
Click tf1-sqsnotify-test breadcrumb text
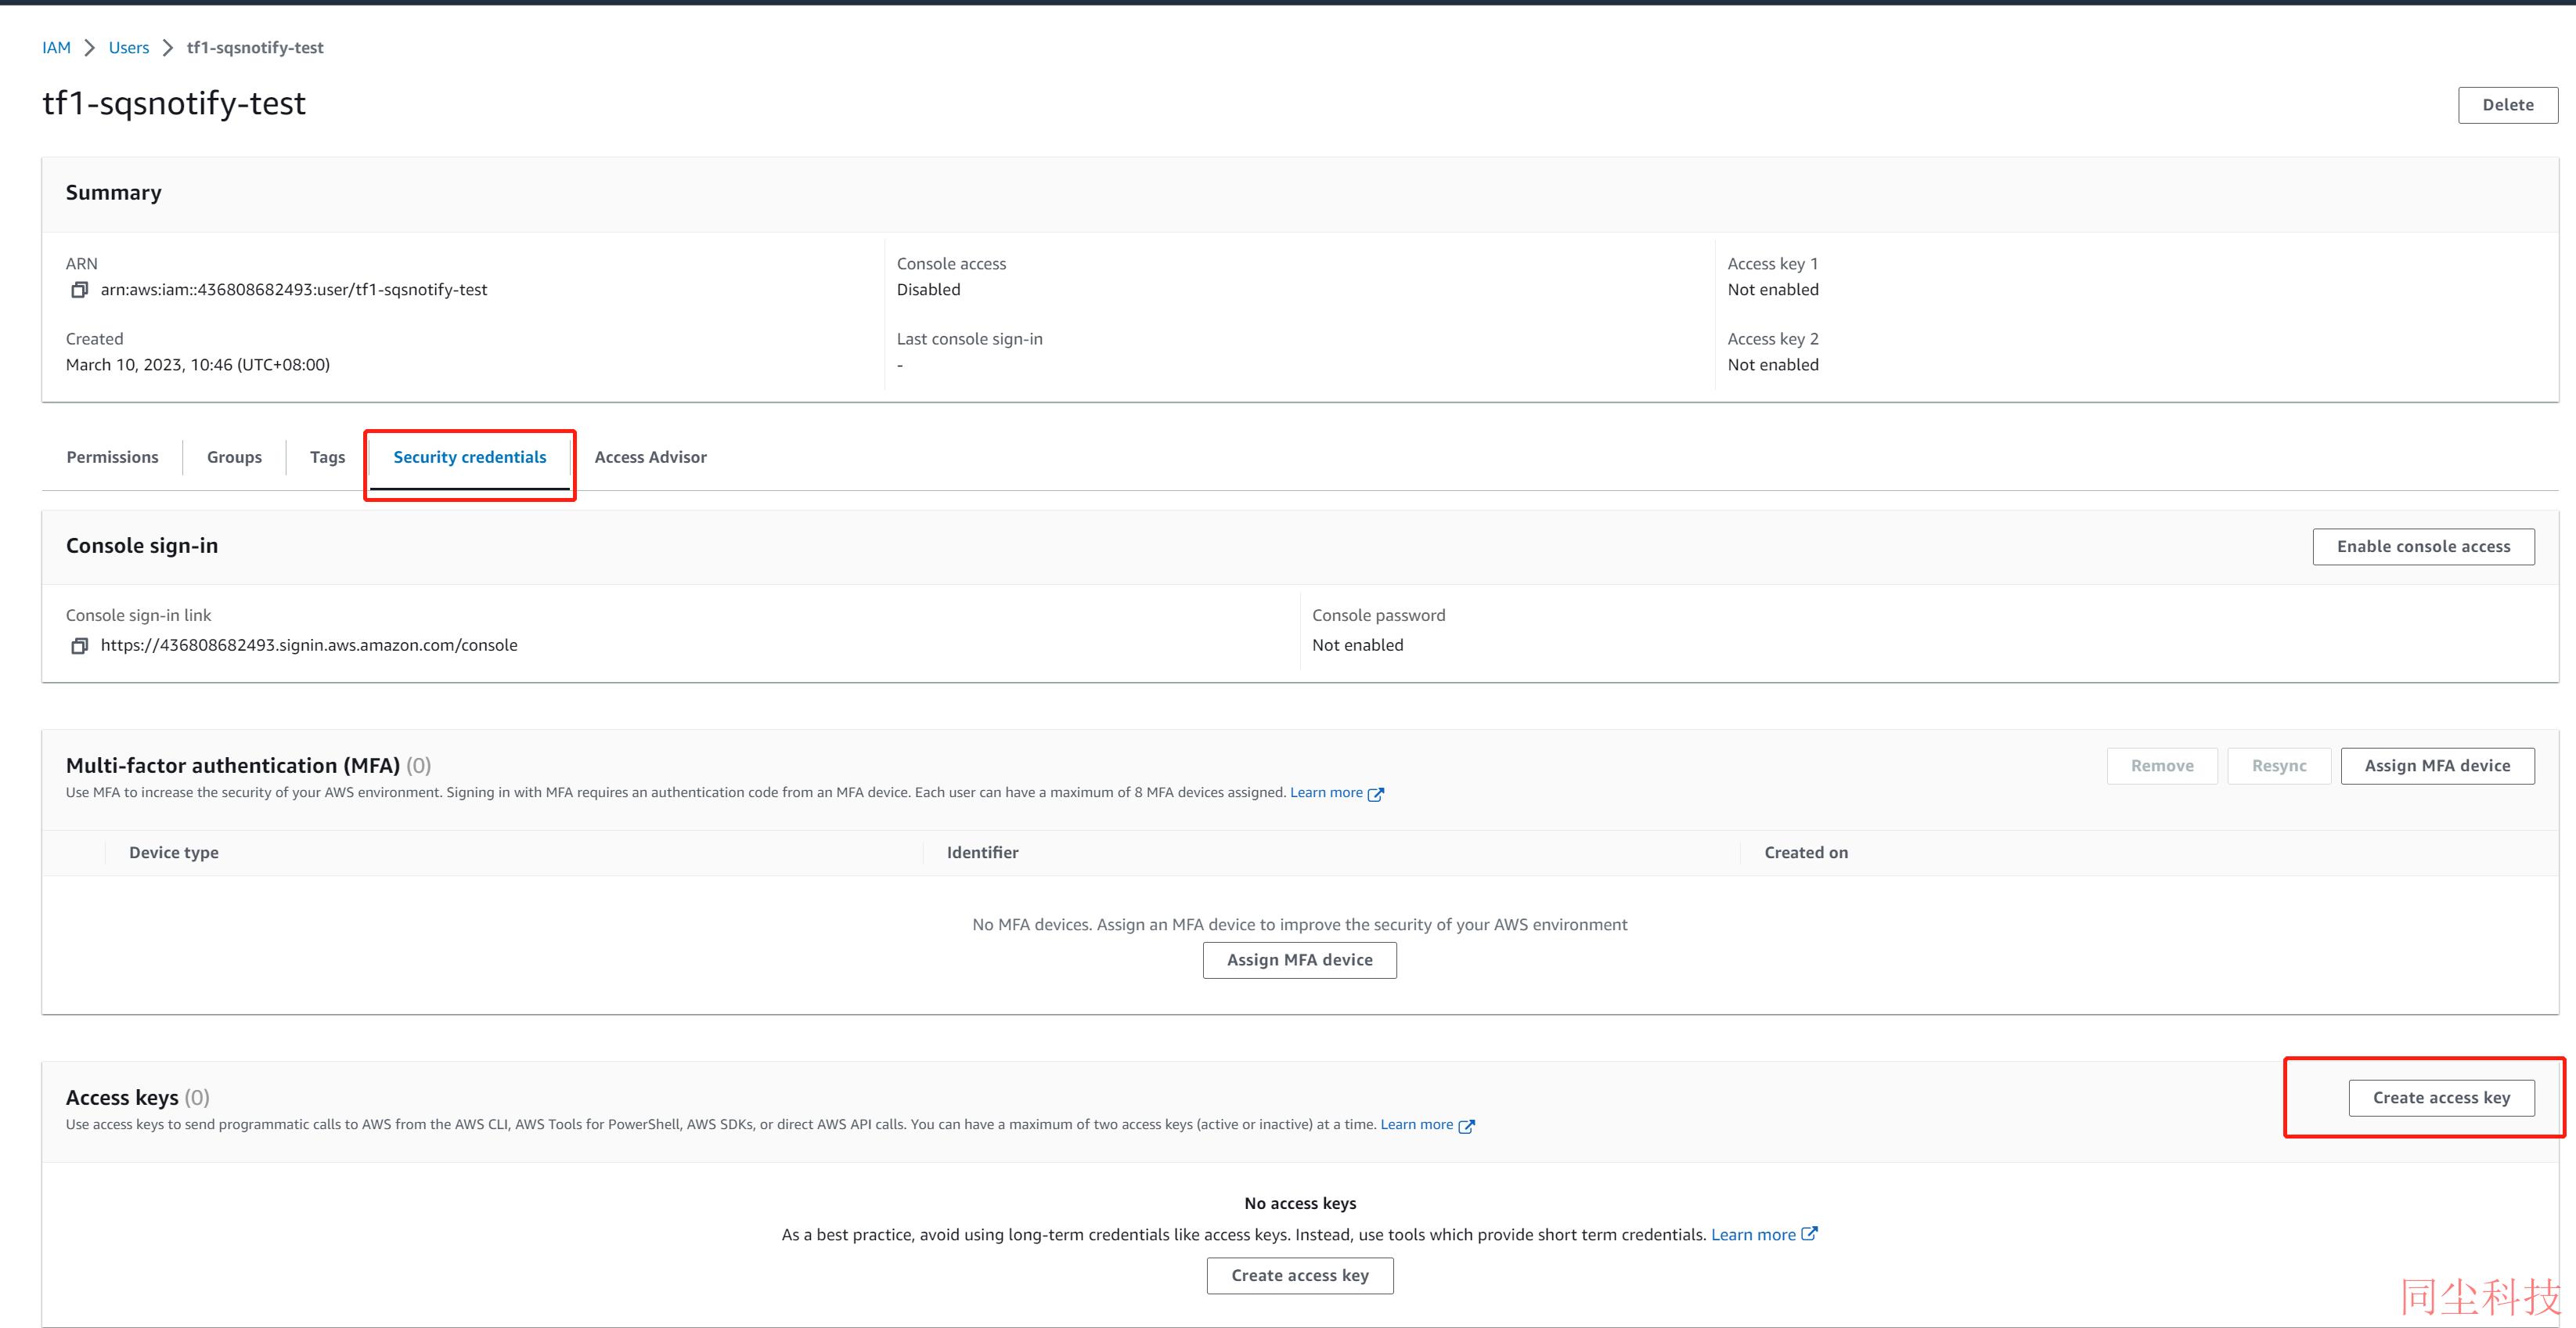255,48
